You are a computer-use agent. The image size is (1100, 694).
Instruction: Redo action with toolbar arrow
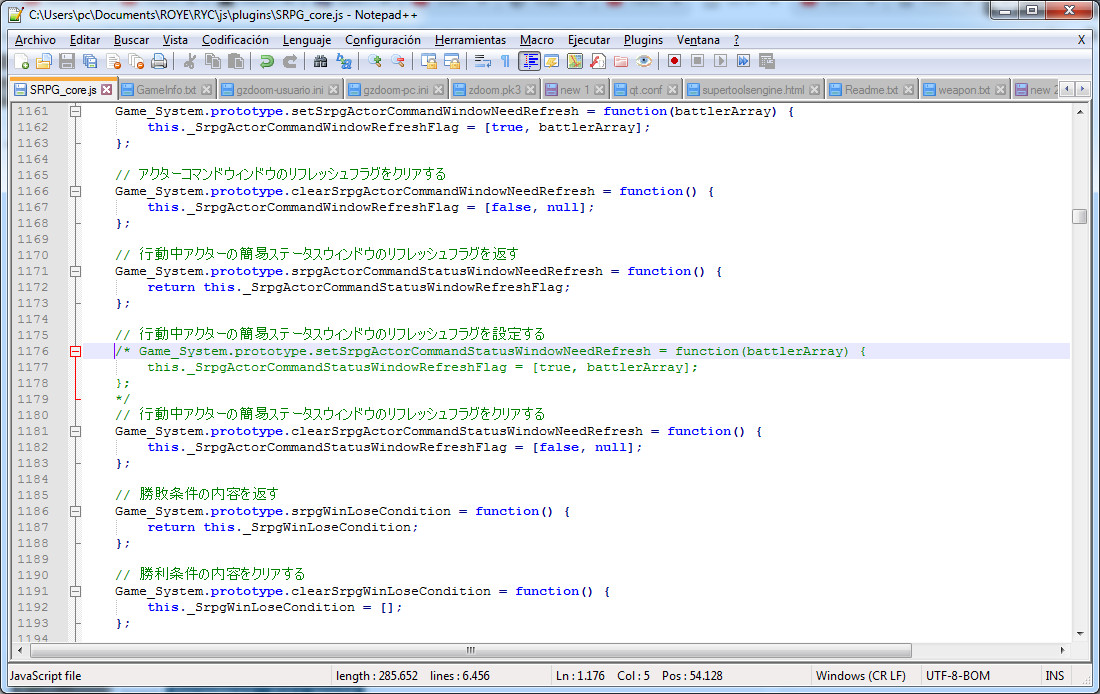pos(289,62)
